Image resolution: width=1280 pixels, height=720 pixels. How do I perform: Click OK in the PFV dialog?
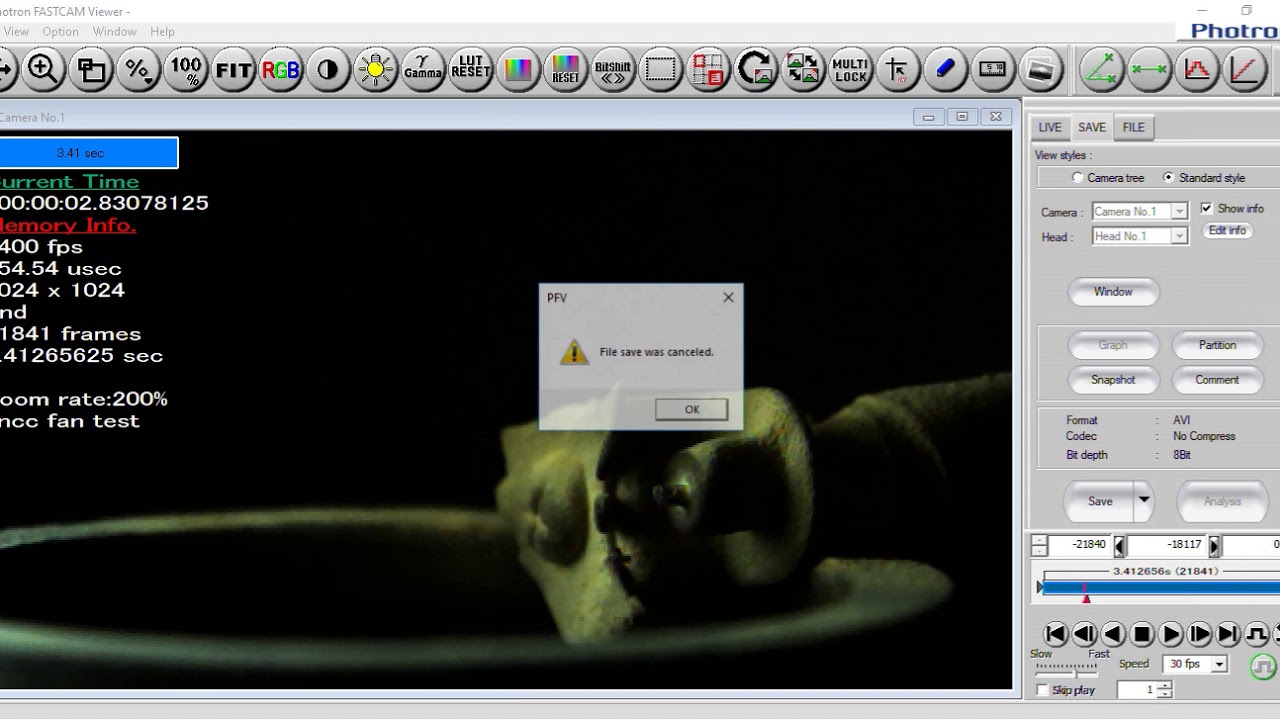pyautogui.click(x=692, y=409)
